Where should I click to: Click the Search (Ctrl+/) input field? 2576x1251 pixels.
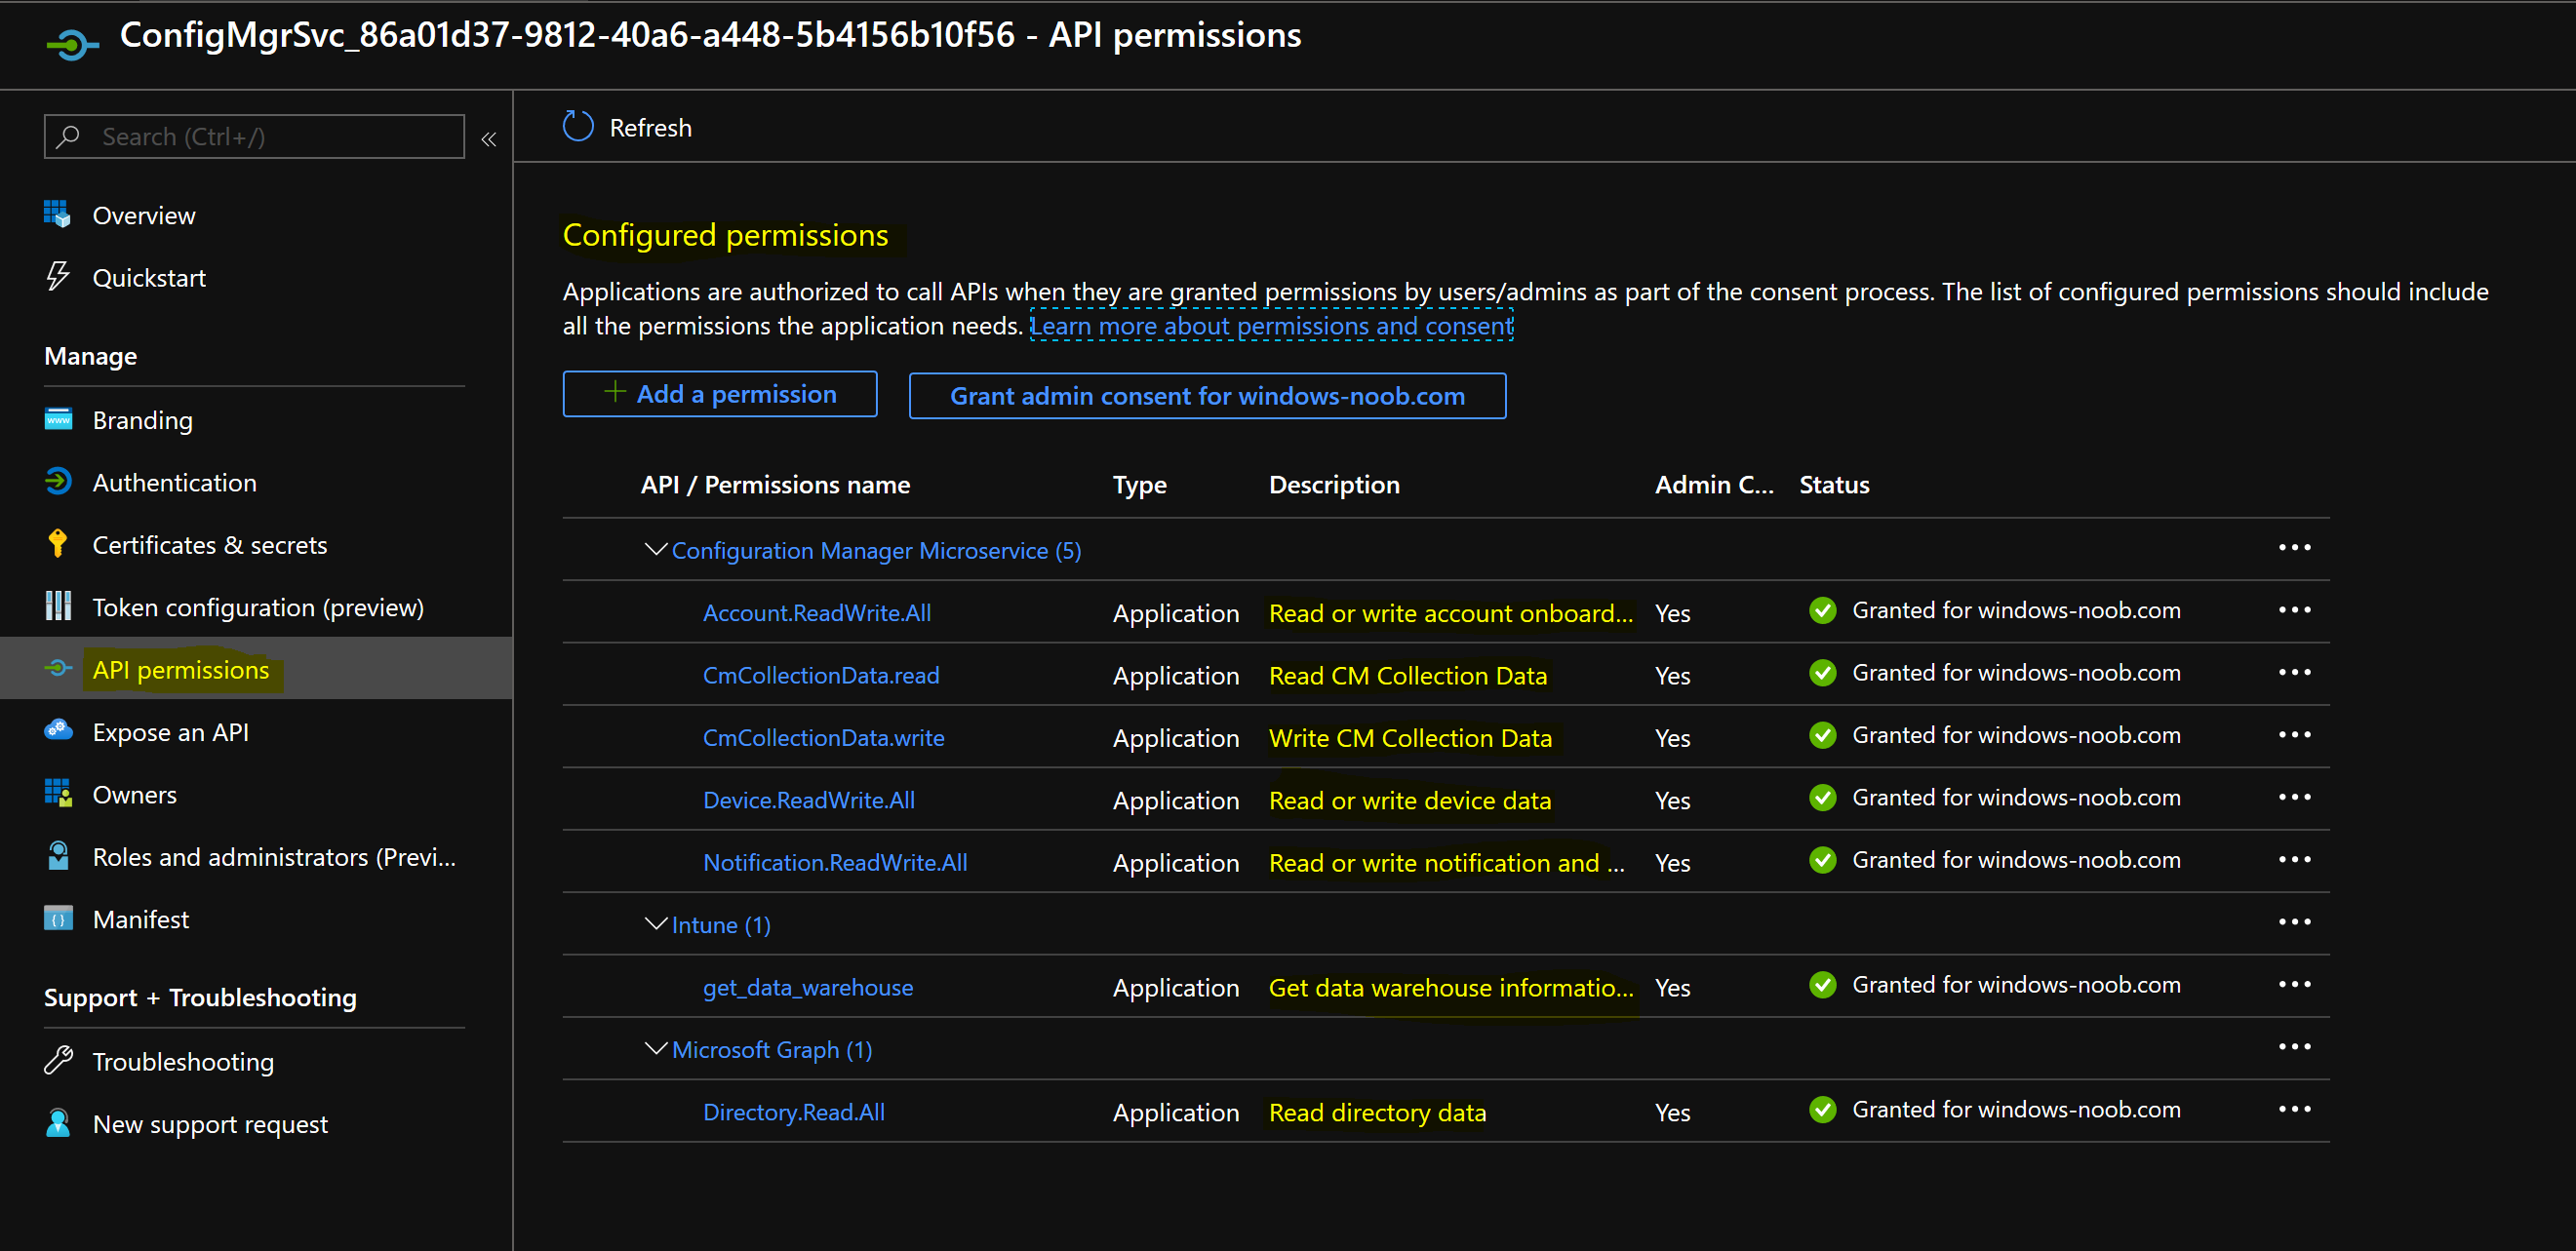[x=254, y=136]
